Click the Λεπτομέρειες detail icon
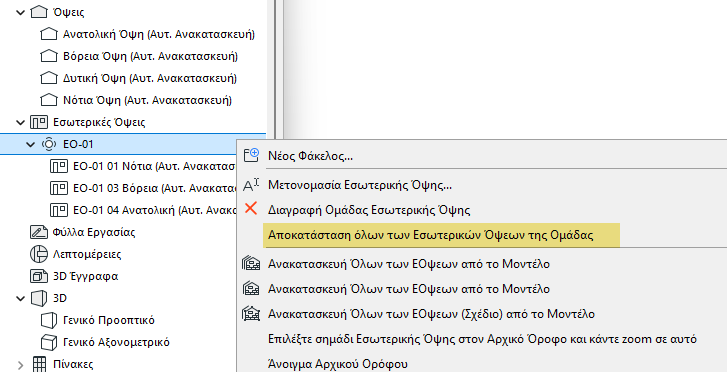The image size is (727, 372). (x=39, y=254)
